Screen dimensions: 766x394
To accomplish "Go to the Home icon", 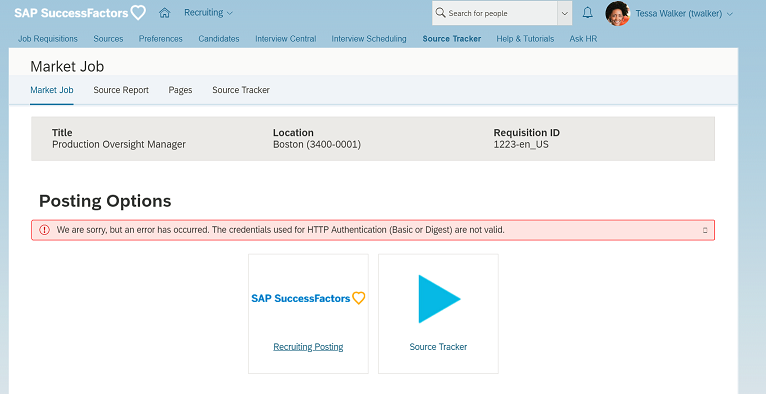I will click(165, 13).
